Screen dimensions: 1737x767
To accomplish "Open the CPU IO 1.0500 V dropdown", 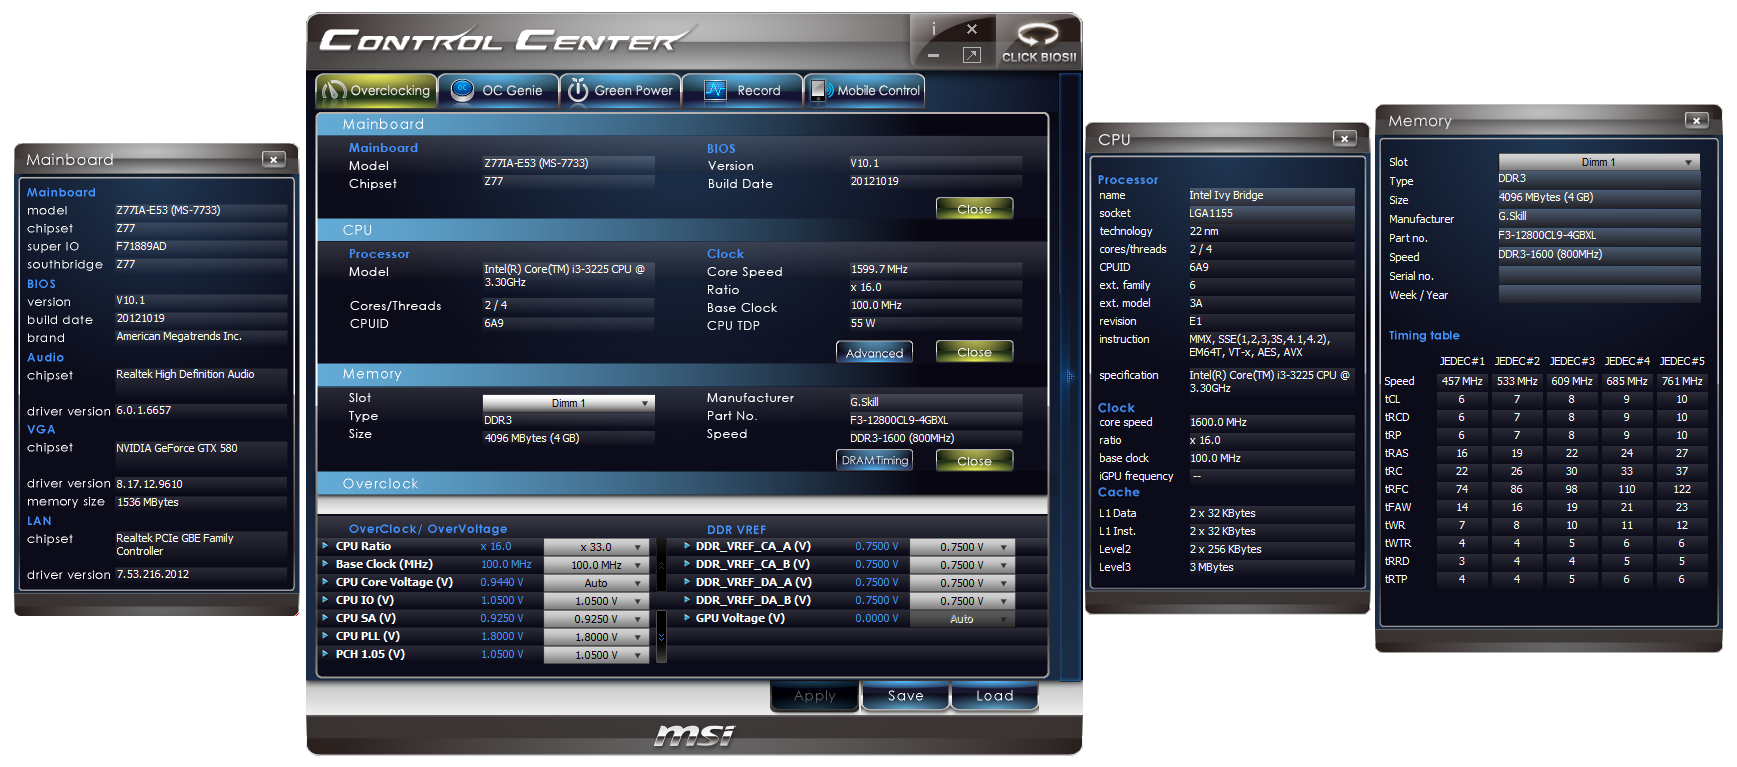I will point(597,601).
